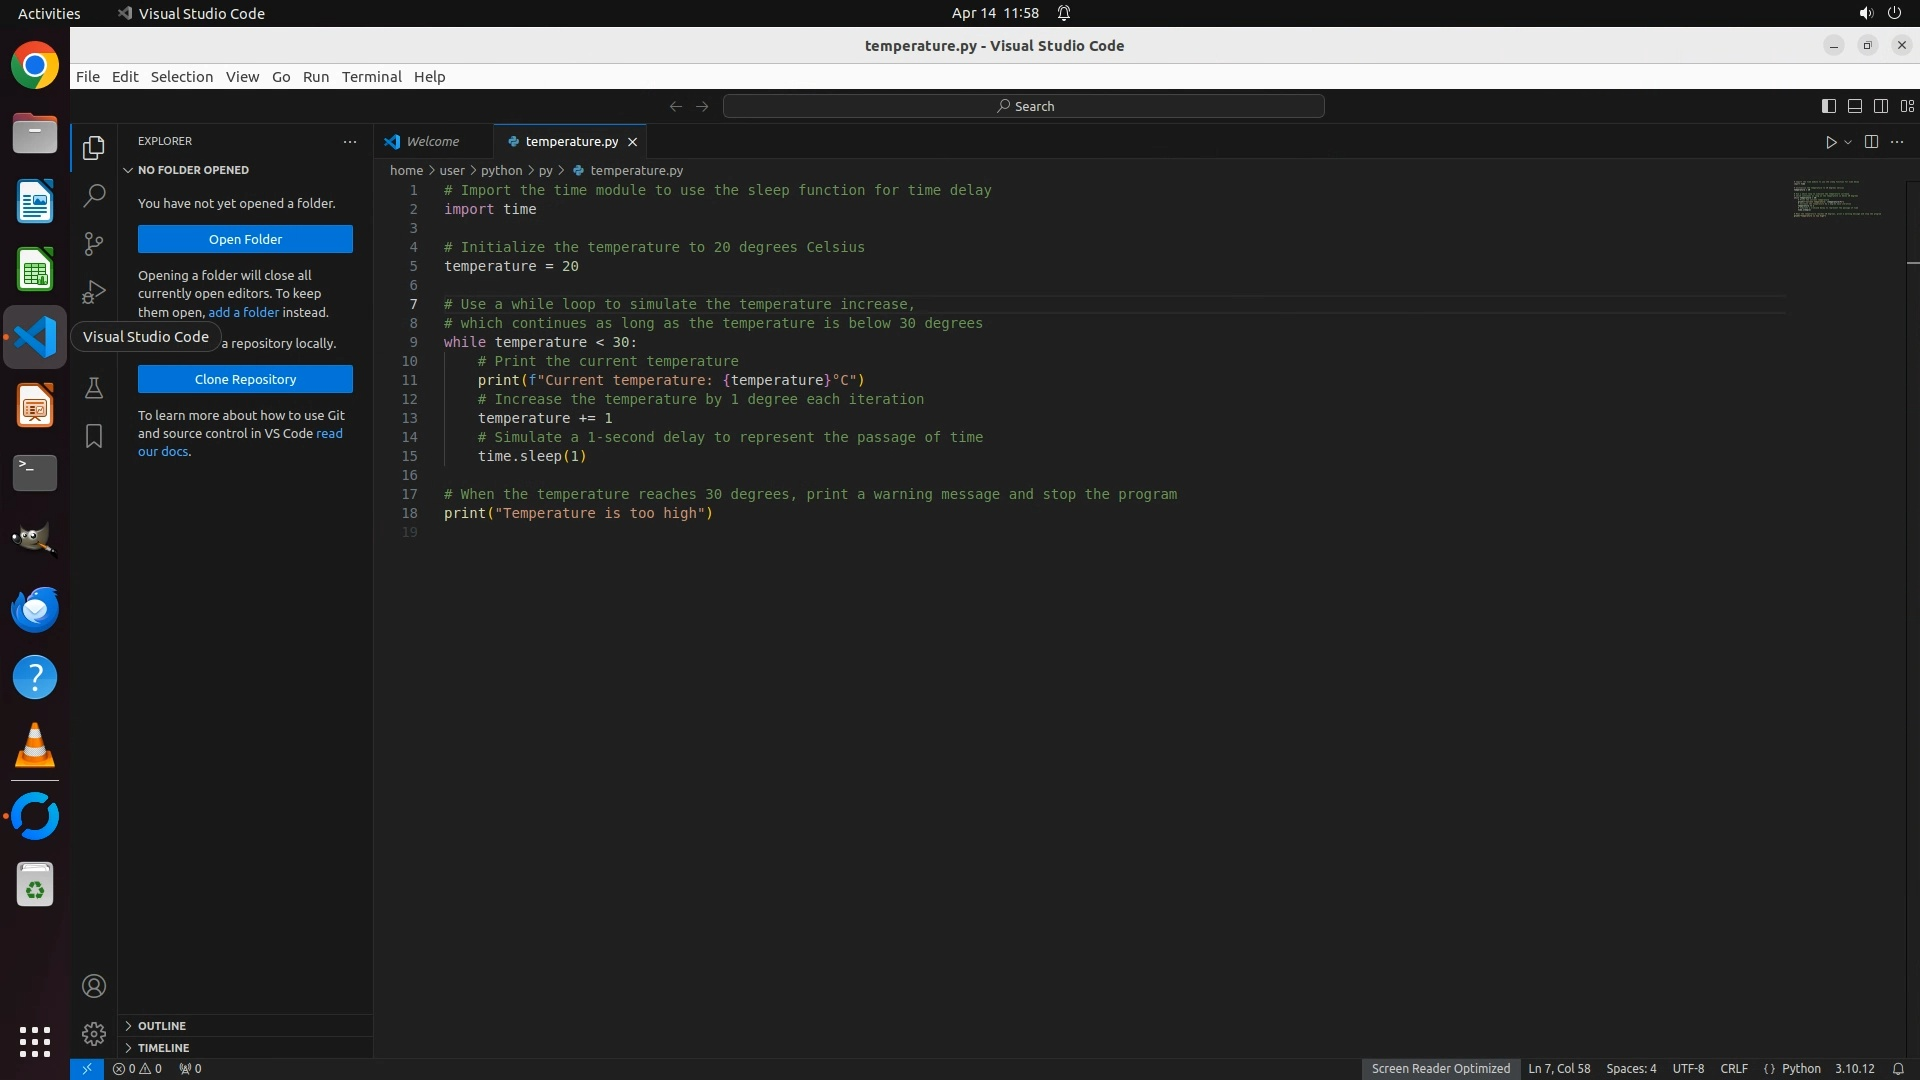Toggle the primary sidebar visibility
Screen dimensions: 1920x1080
(x=1828, y=106)
